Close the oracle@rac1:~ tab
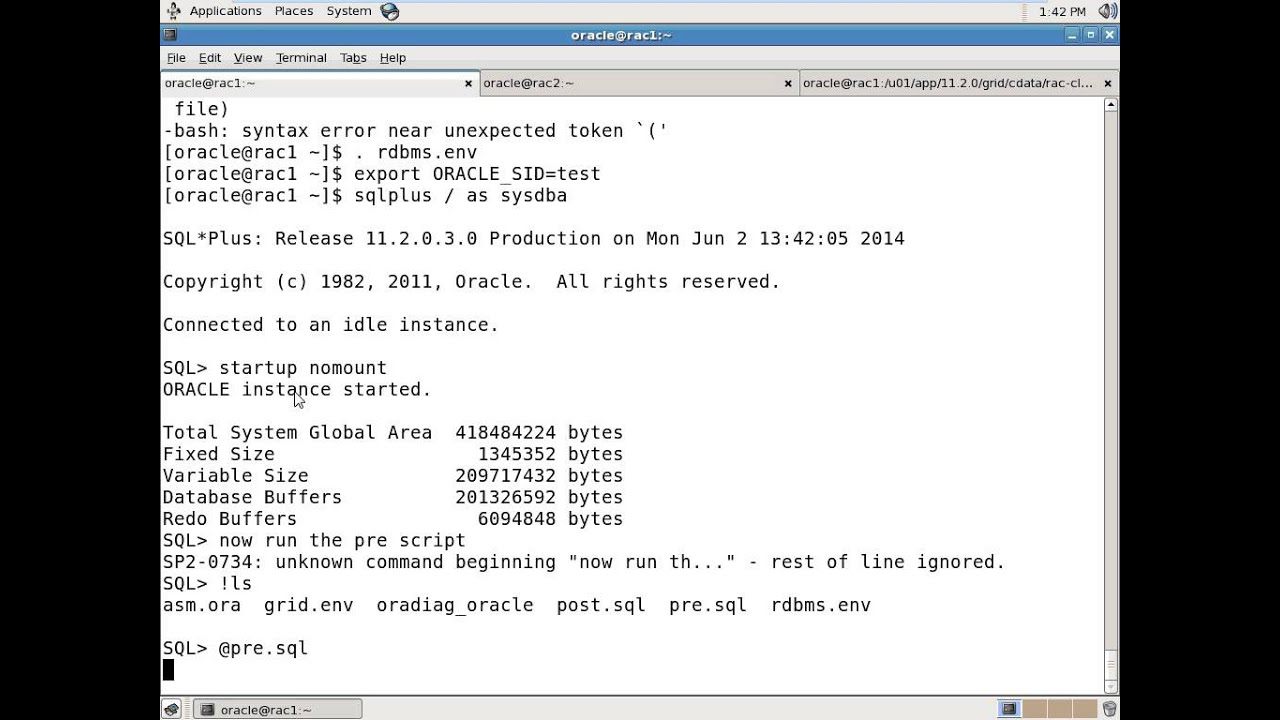Screen dimensions: 1280x720 [468, 83]
